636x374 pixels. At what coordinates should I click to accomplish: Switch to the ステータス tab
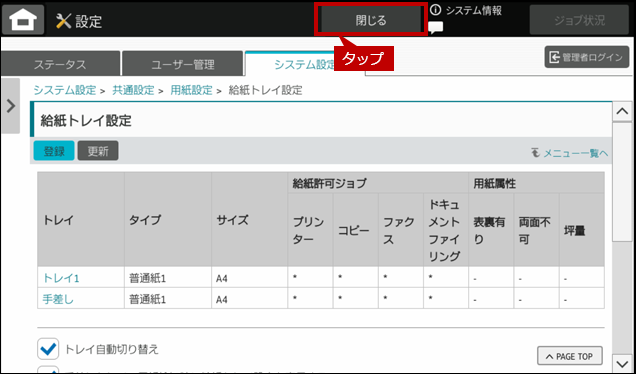[x=60, y=64]
